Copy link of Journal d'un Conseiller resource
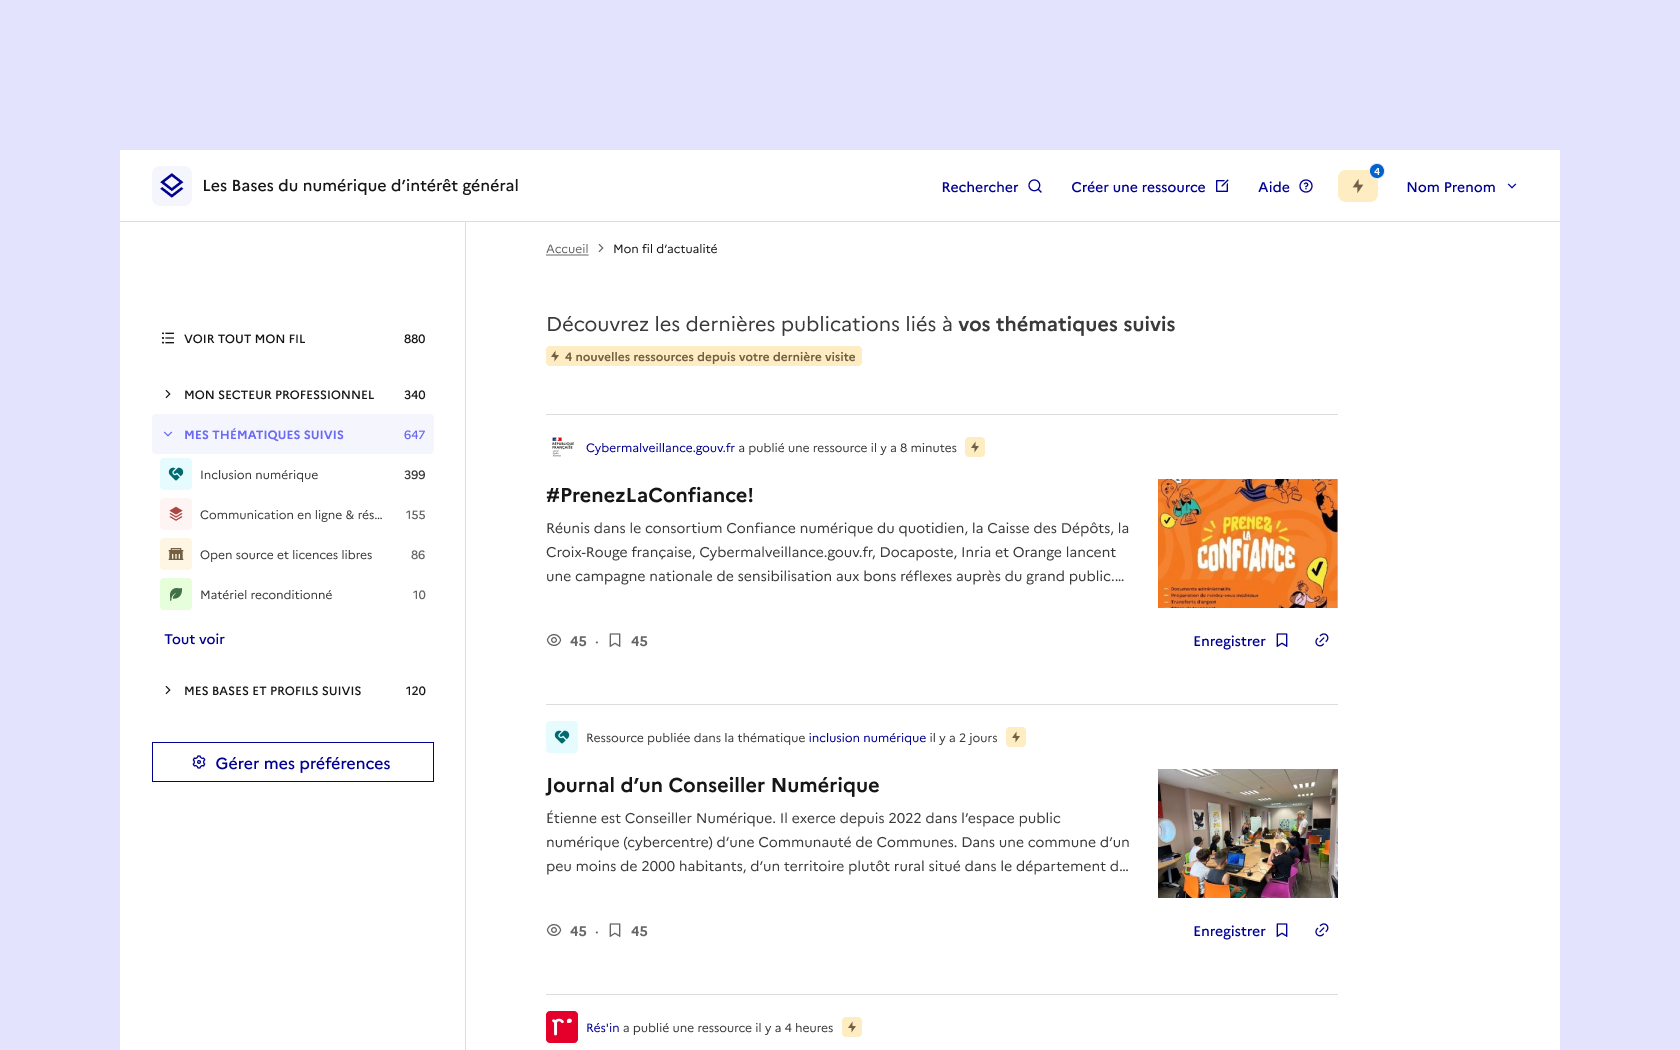The height and width of the screenshot is (1050, 1680). [x=1321, y=930]
